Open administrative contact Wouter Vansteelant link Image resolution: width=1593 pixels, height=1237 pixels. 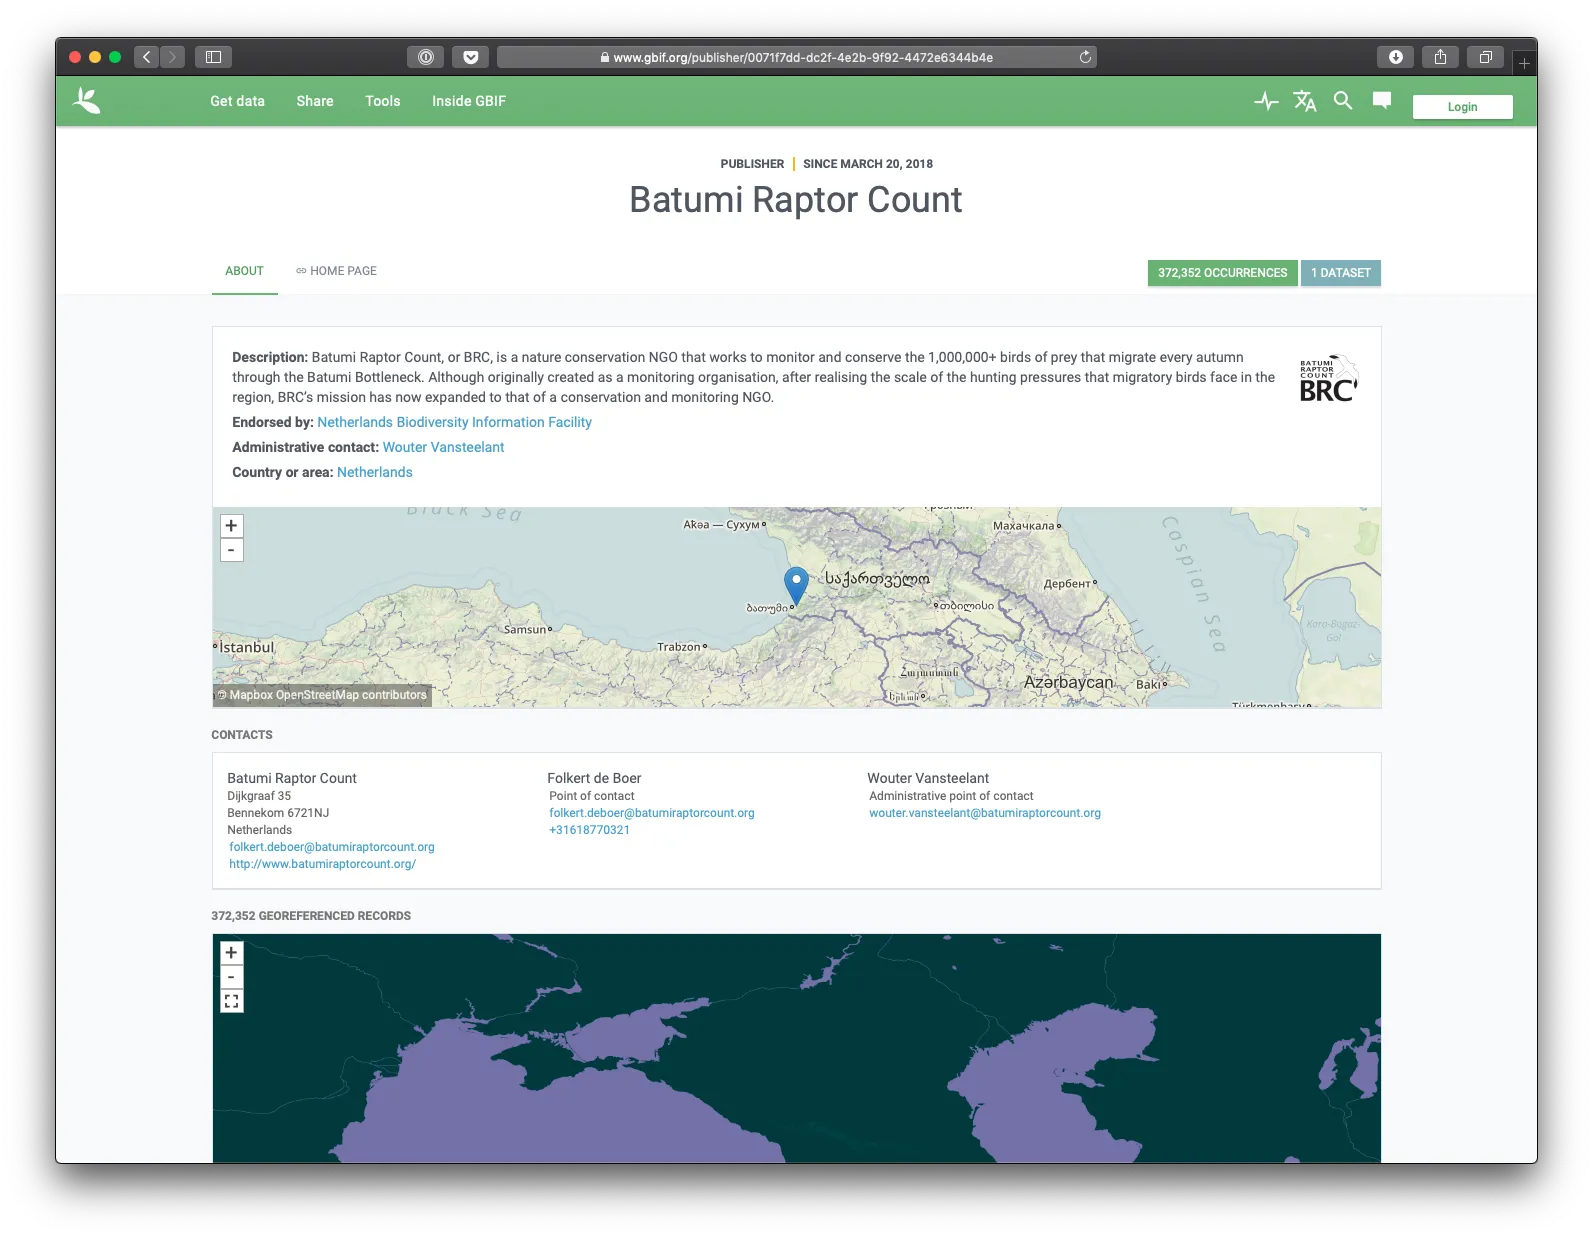pyautogui.click(x=443, y=447)
